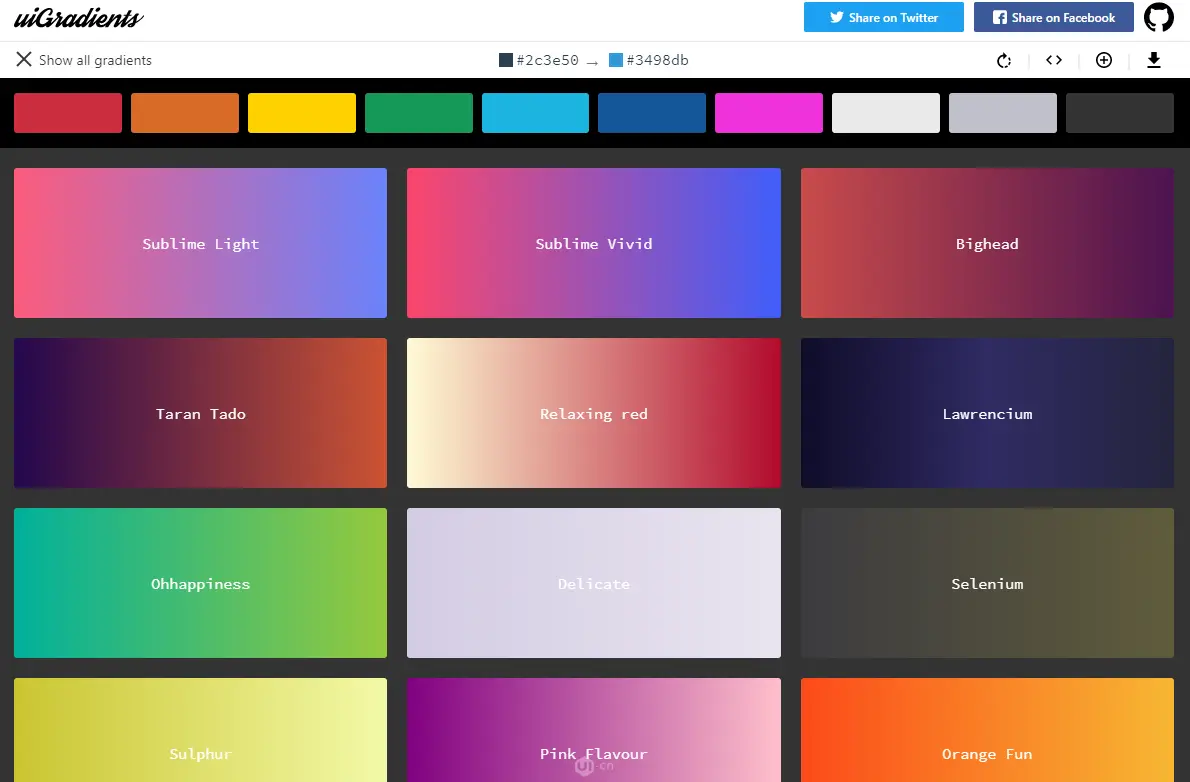Screen dimensions: 1190x782
Task: Filter gradients by green swatch
Action: point(418,113)
